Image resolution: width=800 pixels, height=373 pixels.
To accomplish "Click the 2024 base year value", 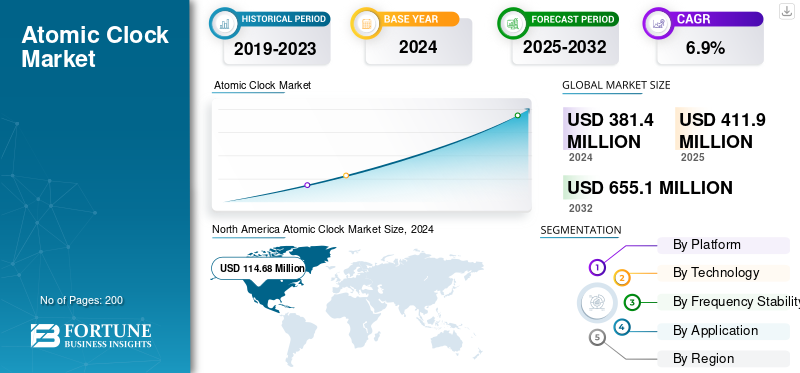I will click(418, 47).
